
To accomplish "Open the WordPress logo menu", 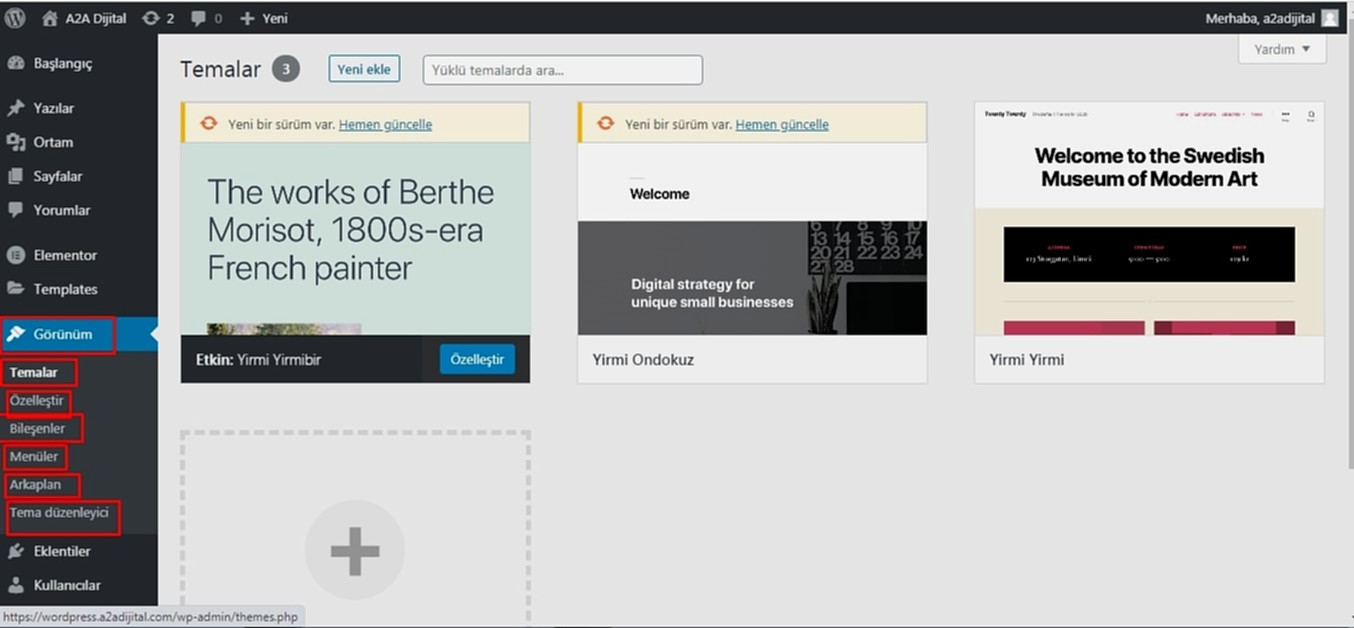I will pyautogui.click(x=15, y=17).
